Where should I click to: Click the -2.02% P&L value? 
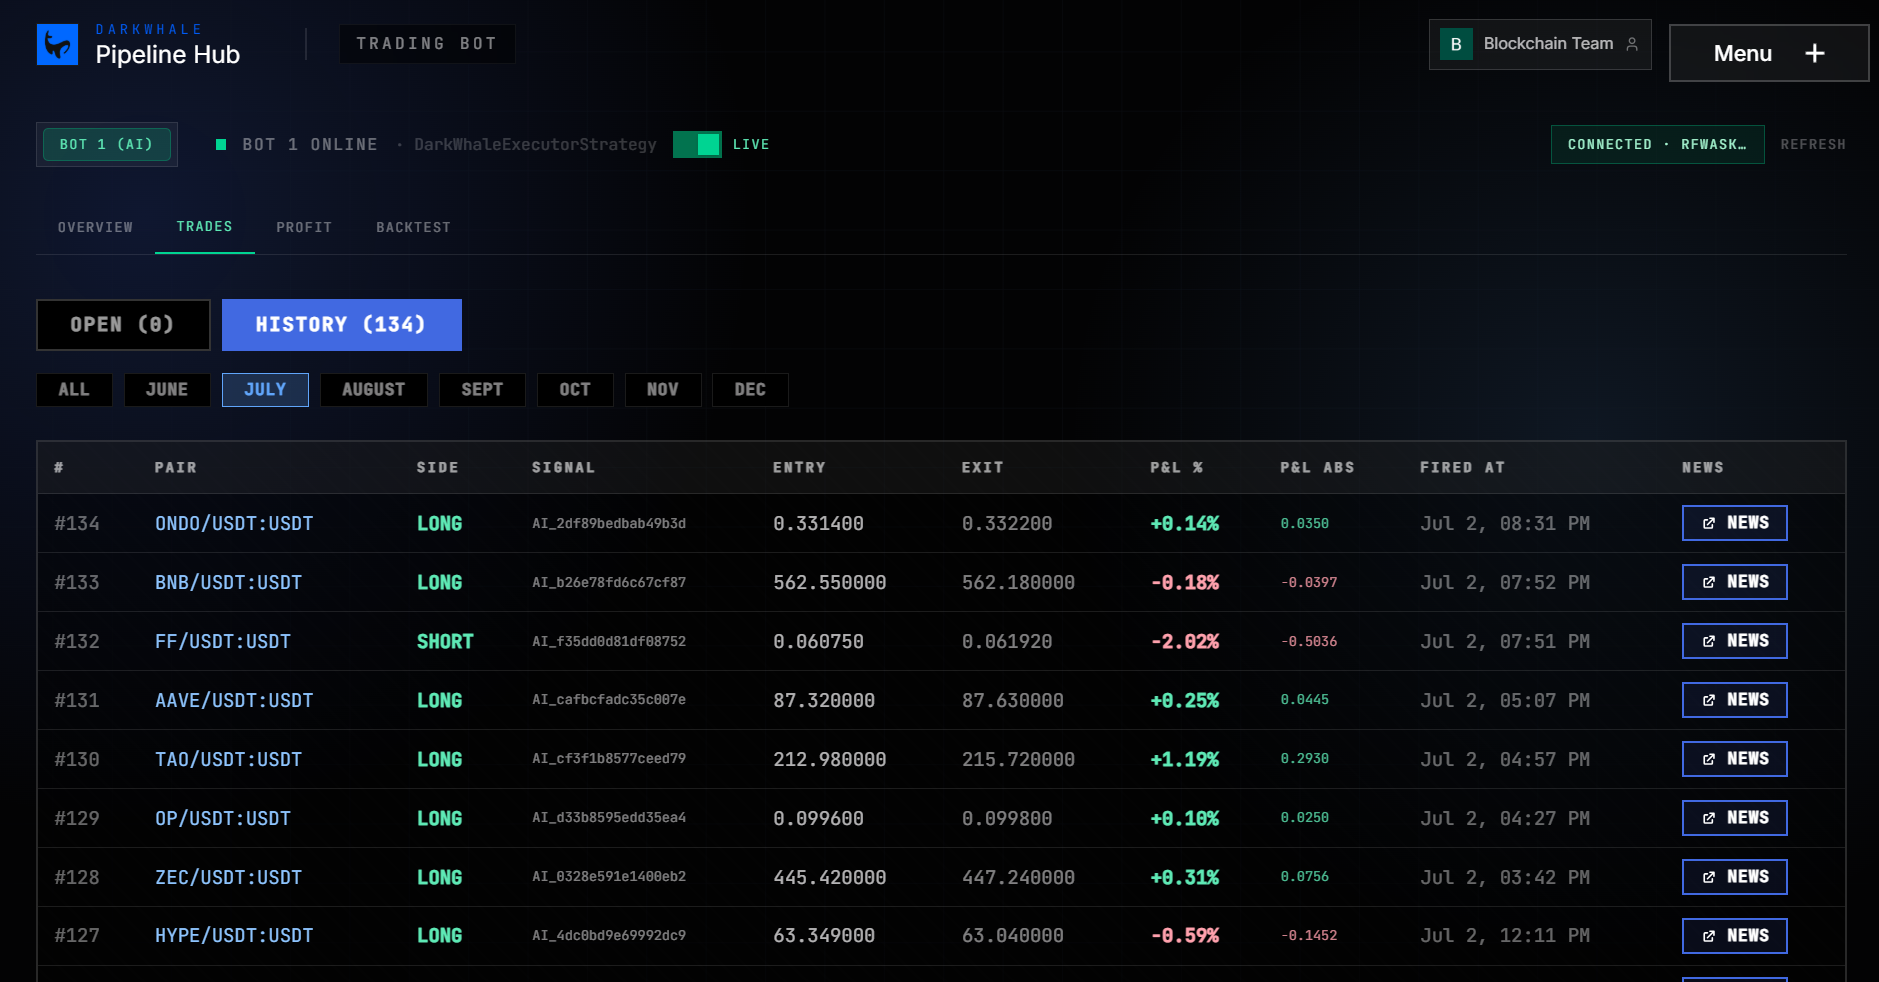pos(1185,642)
